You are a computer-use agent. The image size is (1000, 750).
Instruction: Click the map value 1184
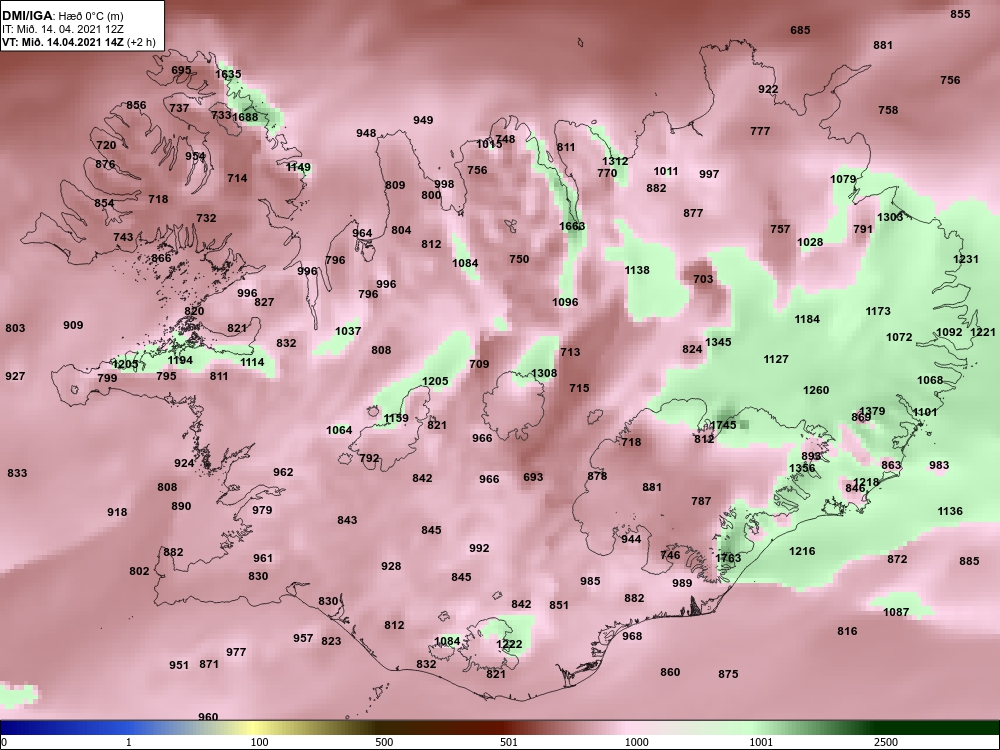click(x=807, y=319)
